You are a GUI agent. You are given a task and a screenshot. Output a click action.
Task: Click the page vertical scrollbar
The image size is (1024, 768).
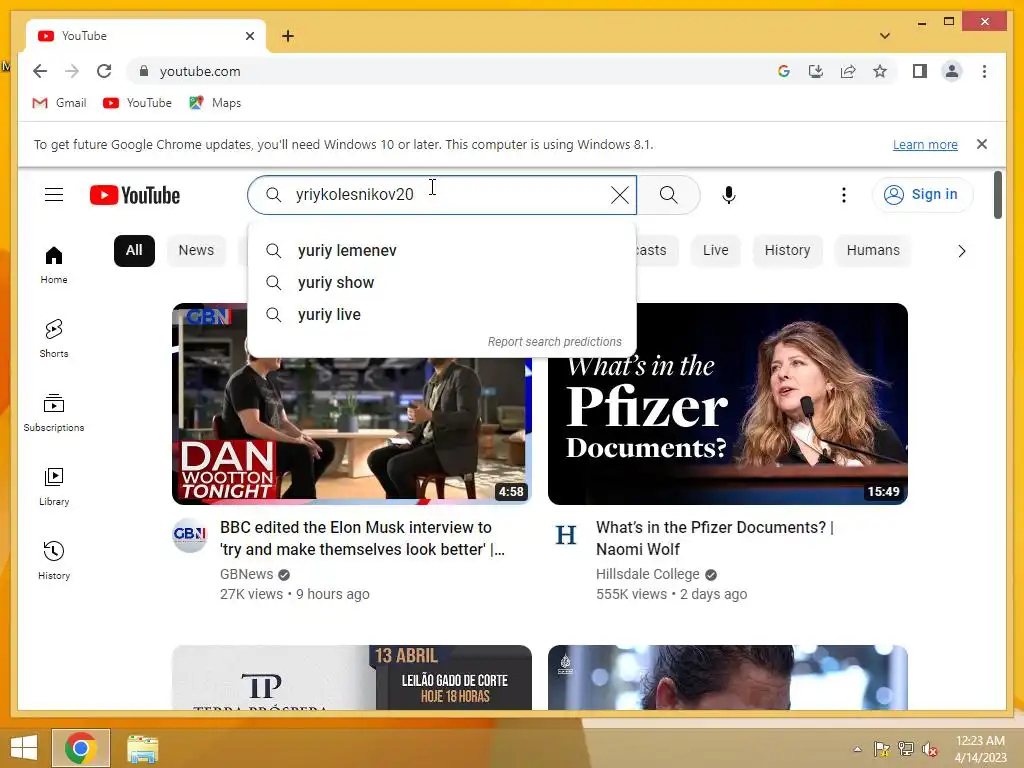(x=997, y=195)
